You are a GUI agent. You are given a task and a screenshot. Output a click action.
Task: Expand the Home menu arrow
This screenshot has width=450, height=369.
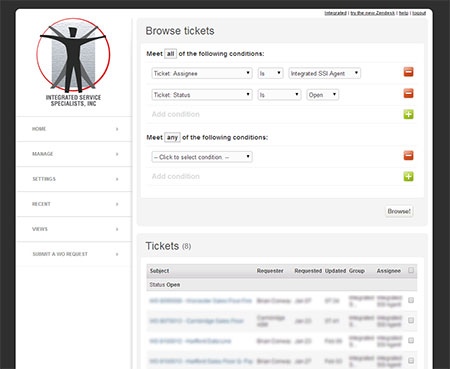click(117, 129)
